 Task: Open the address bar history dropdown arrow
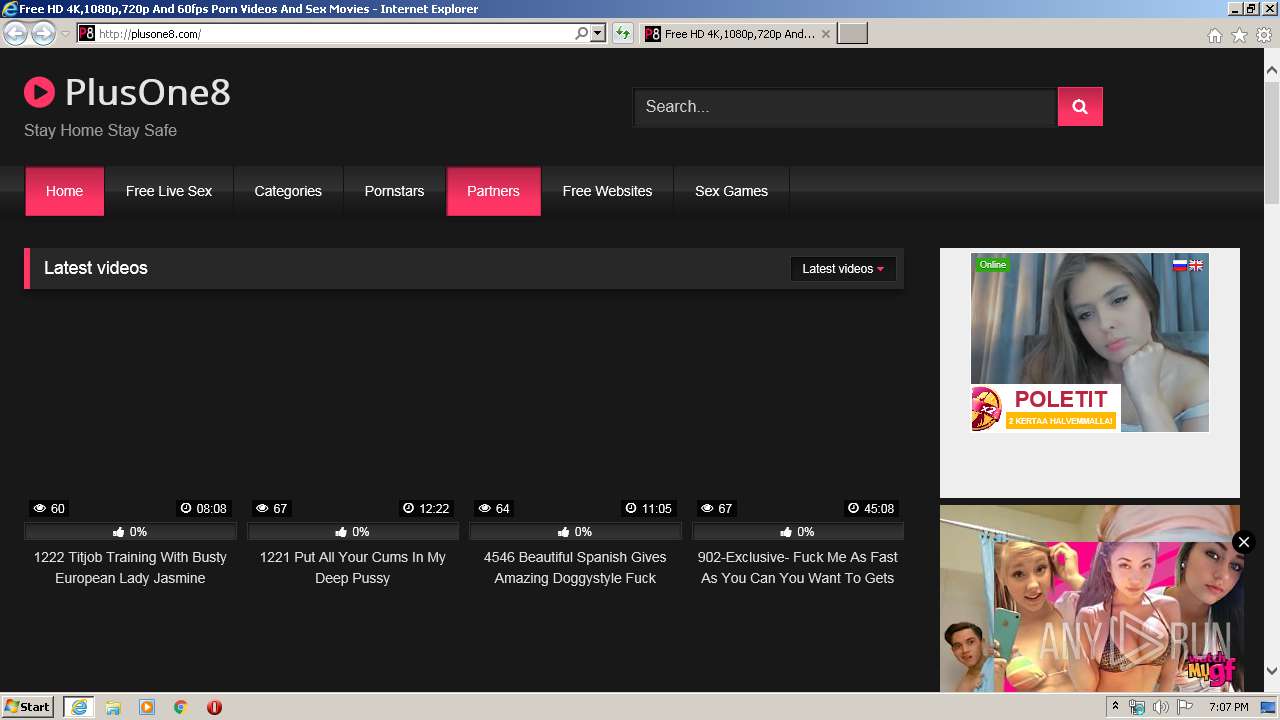[x=598, y=34]
